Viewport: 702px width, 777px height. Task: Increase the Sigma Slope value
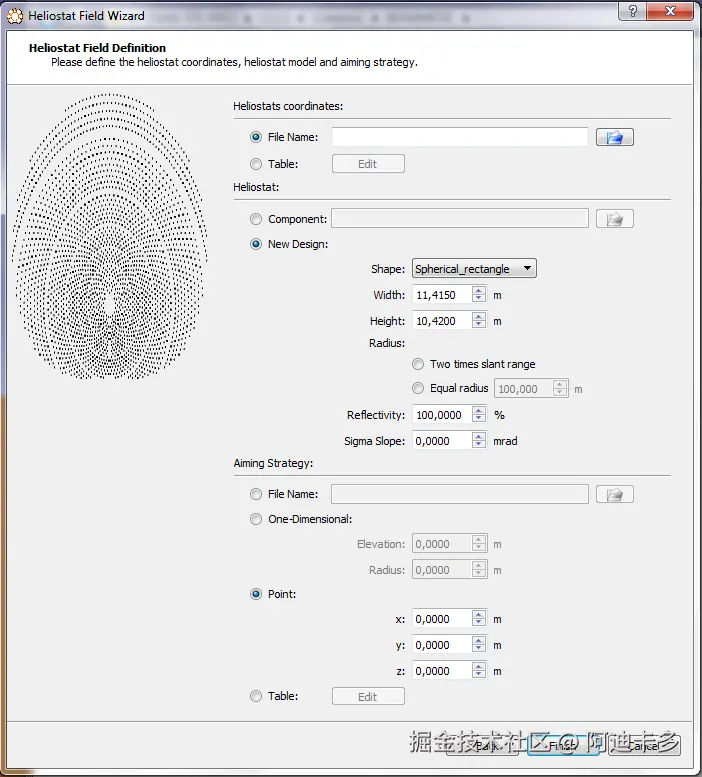479,437
